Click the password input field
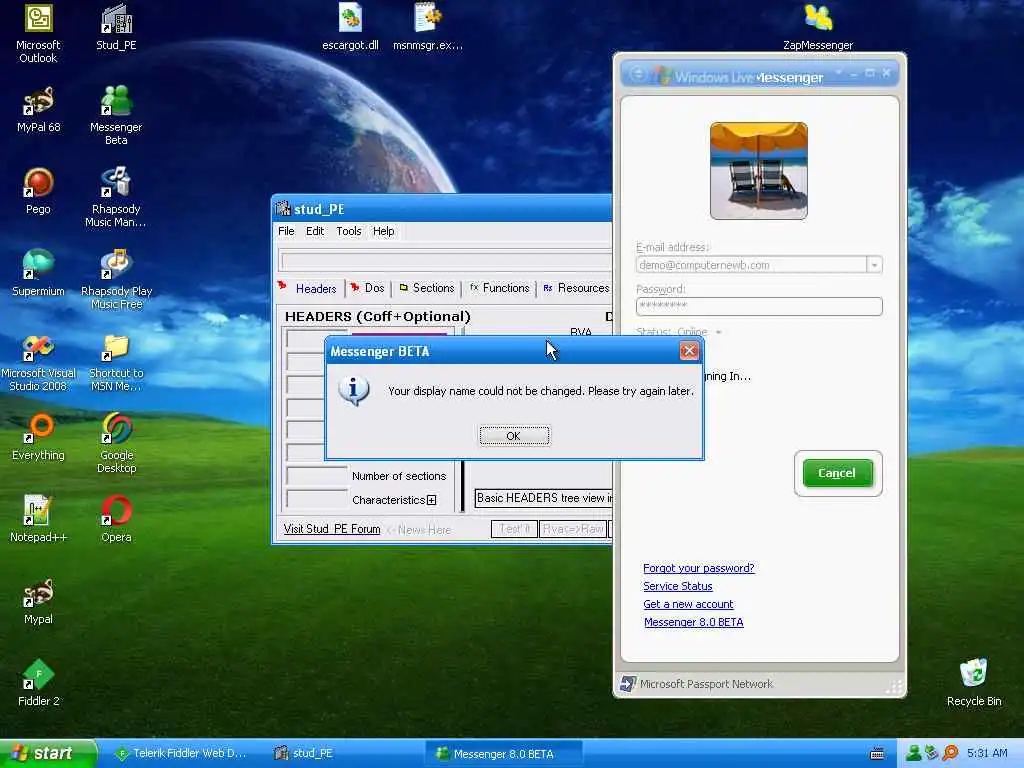This screenshot has height=768, width=1024. click(759, 306)
